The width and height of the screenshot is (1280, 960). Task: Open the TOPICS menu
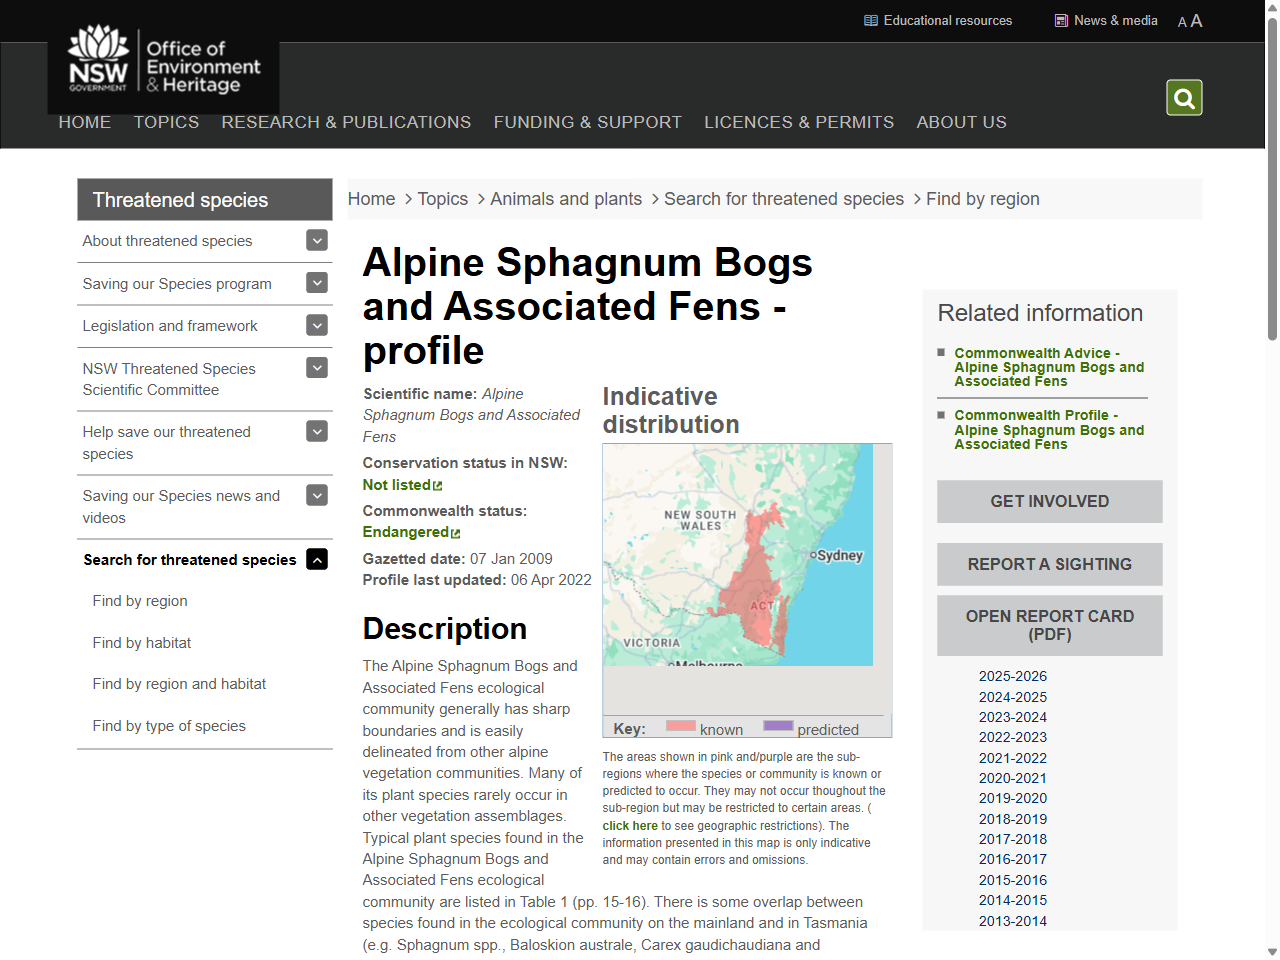(167, 122)
